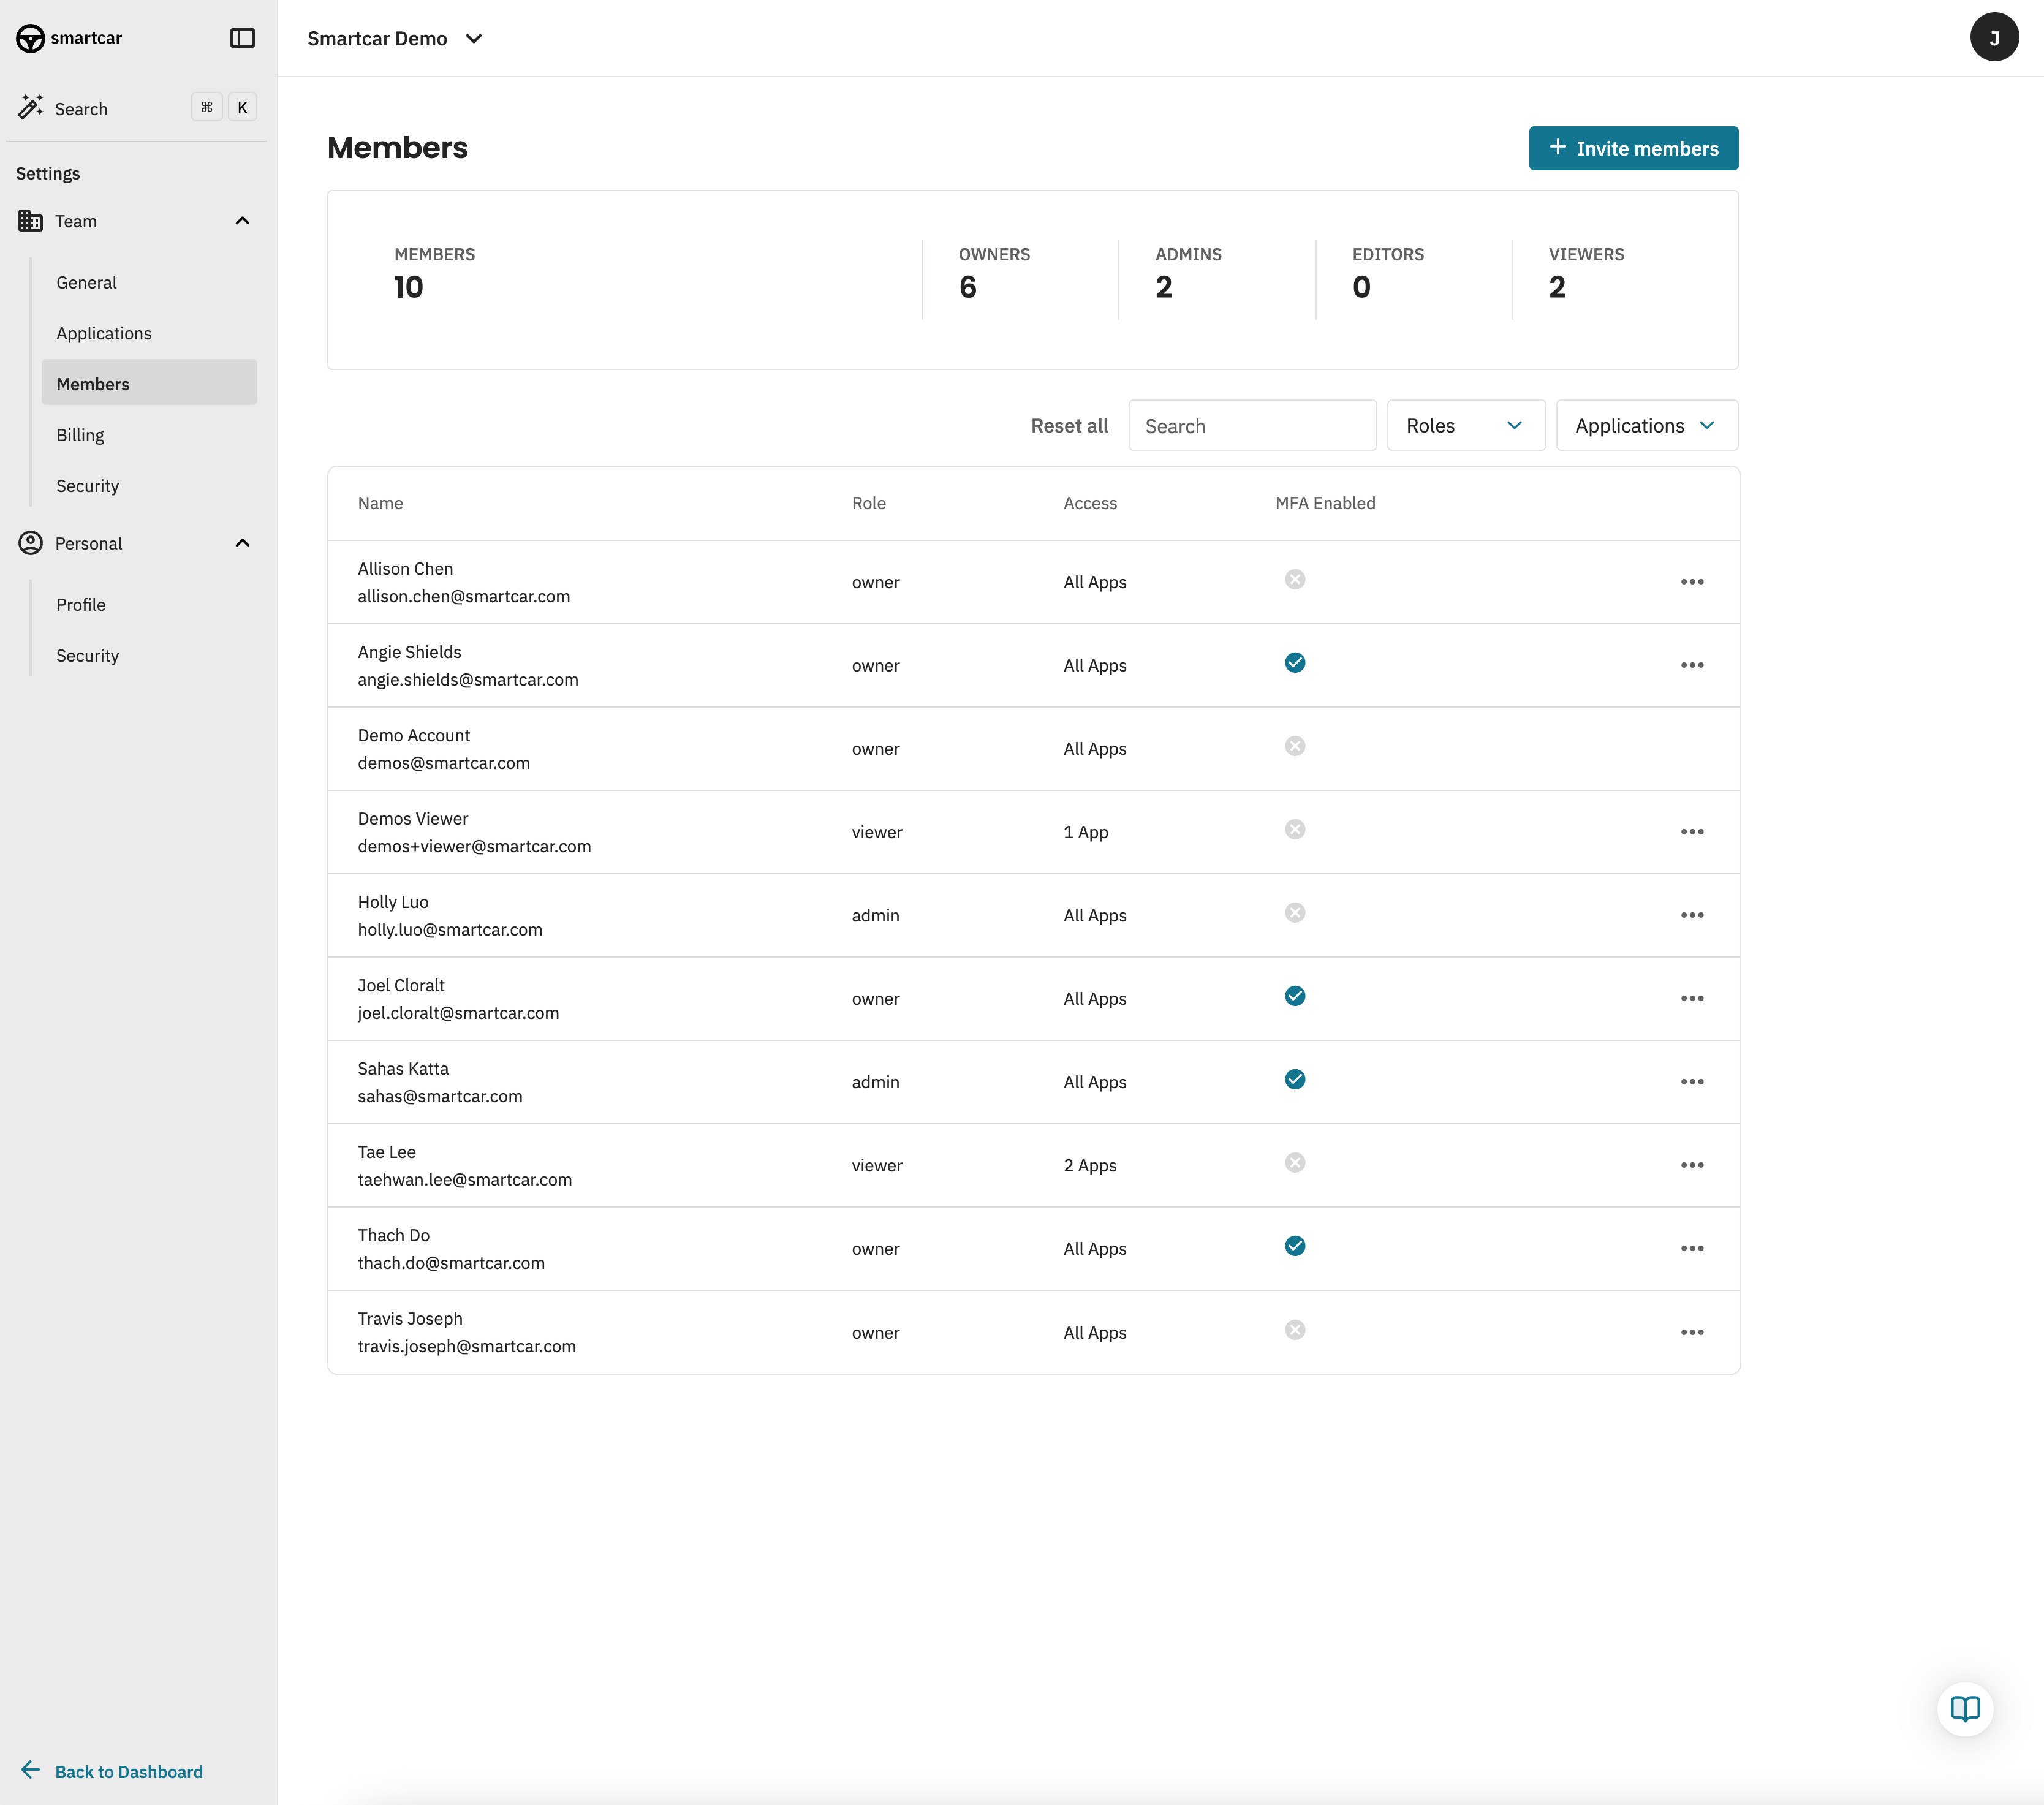Open the J user avatar menu

[x=1994, y=38]
